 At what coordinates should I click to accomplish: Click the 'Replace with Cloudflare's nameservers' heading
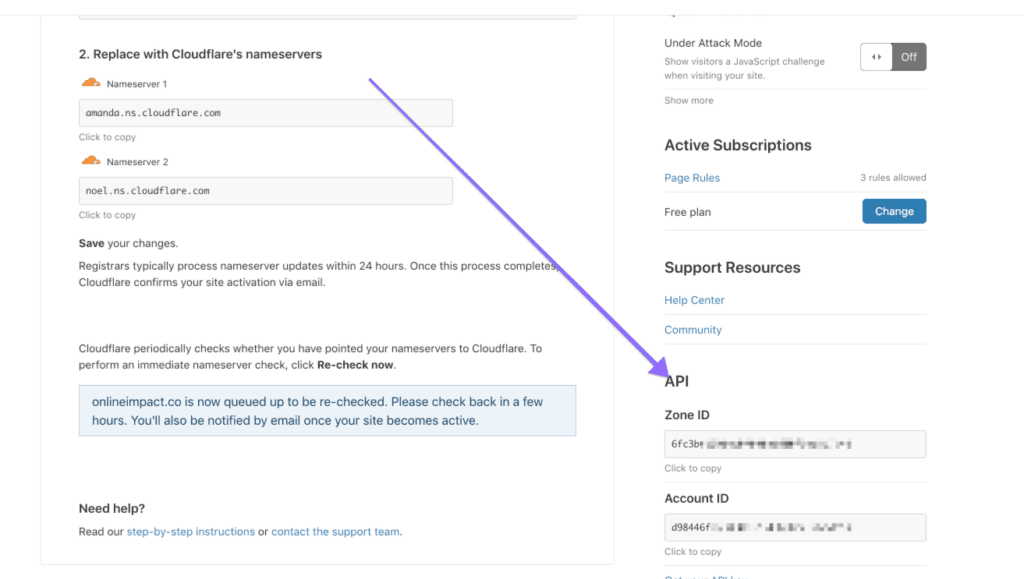(200, 54)
